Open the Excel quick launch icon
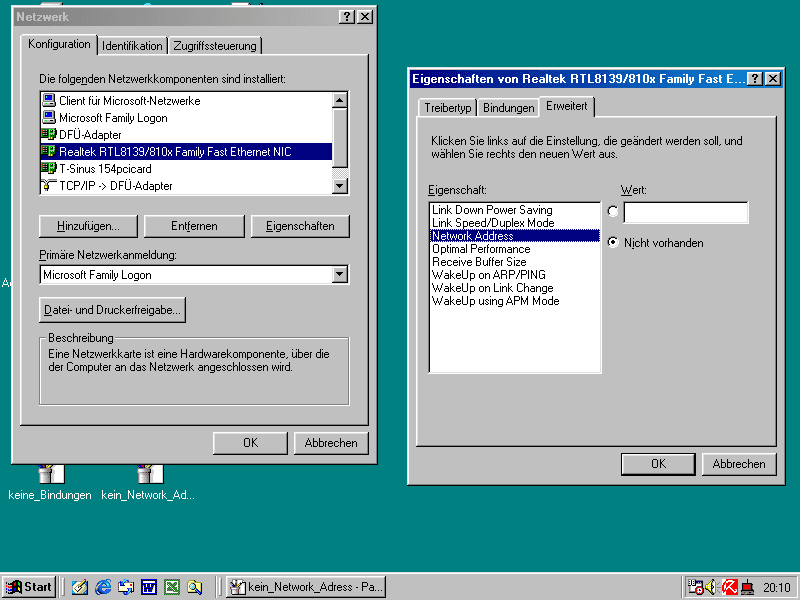The width and height of the screenshot is (800, 600). pyautogui.click(x=171, y=587)
